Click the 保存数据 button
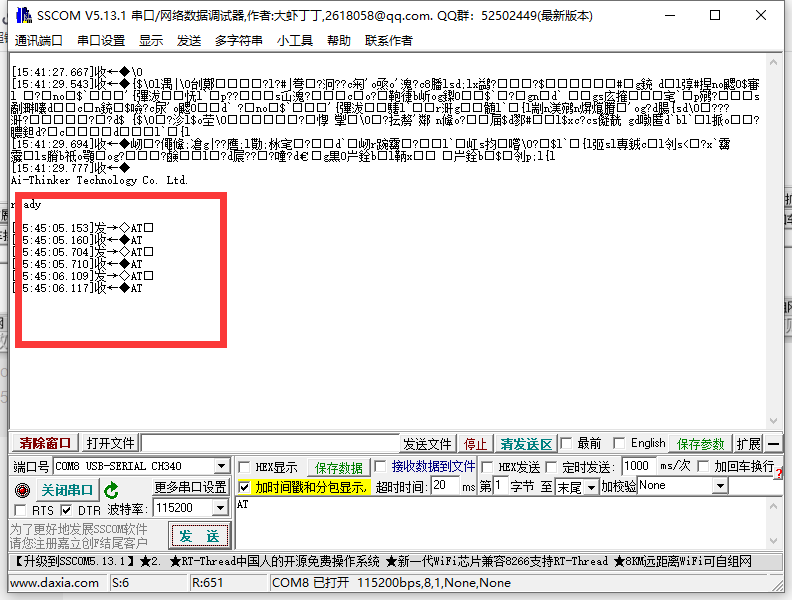Viewport: 792px width, 600px height. pos(338,468)
